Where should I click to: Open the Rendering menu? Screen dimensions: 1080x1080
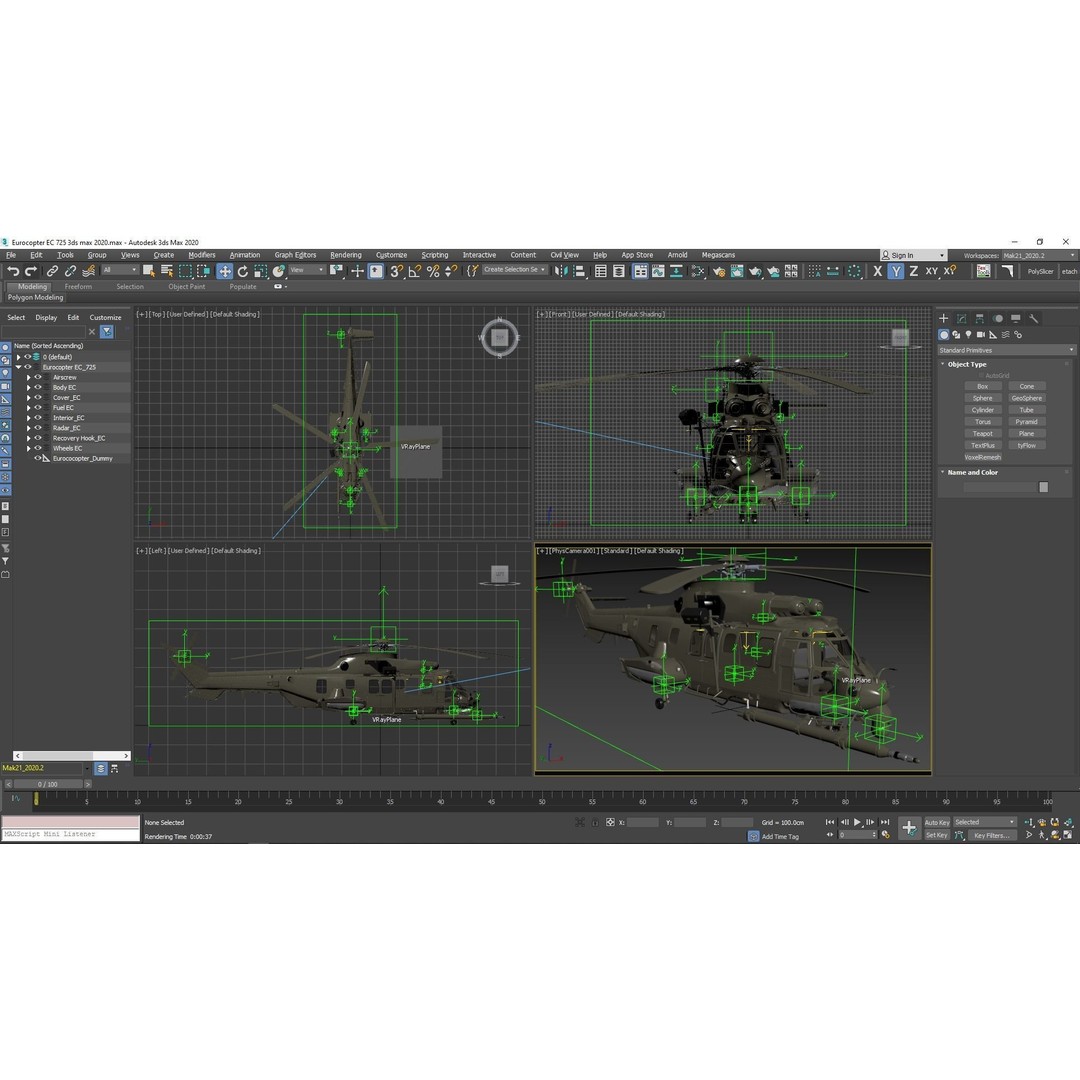click(346, 256)
